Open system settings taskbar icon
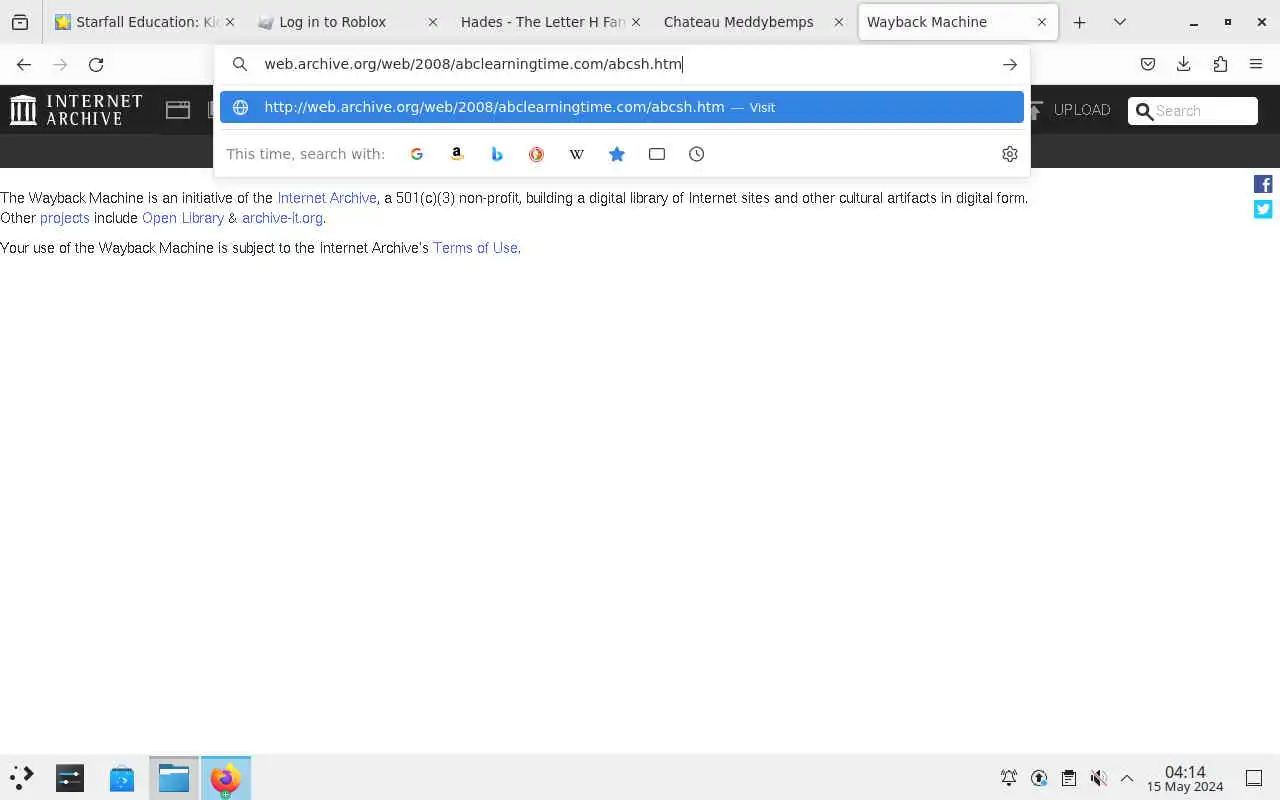The width and height of the screenshot is (1280, 800). 70,778
